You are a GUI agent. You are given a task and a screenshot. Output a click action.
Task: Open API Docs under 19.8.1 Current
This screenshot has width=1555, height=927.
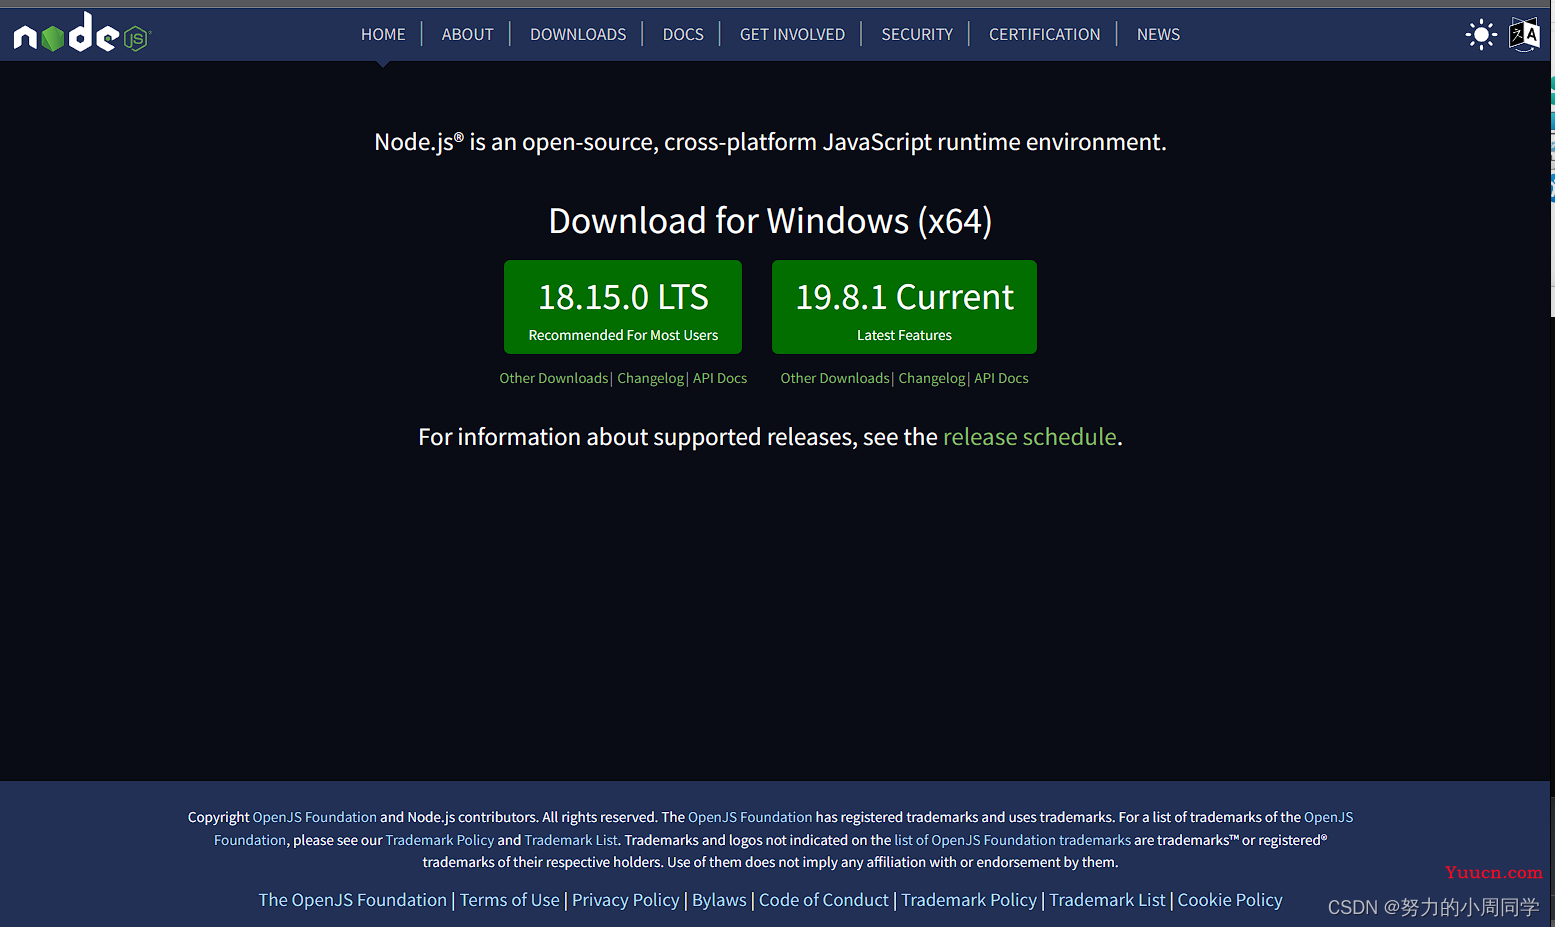(1001, 378)
